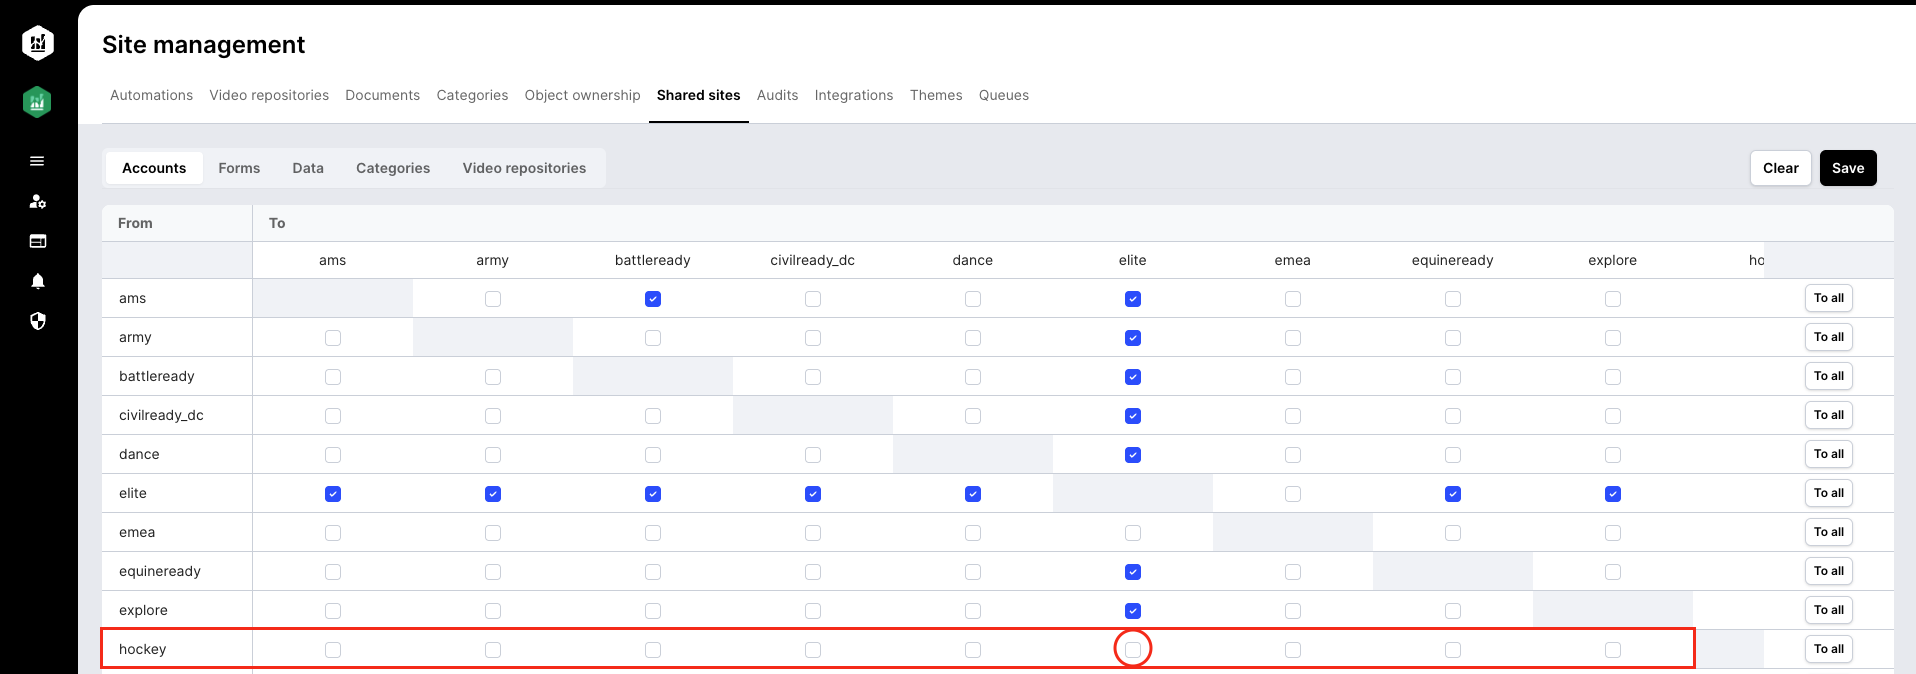Image resolution: width=1916 pixels, height=674 pixels.
Task: Check ams to army checkbox
Action: 493,299
